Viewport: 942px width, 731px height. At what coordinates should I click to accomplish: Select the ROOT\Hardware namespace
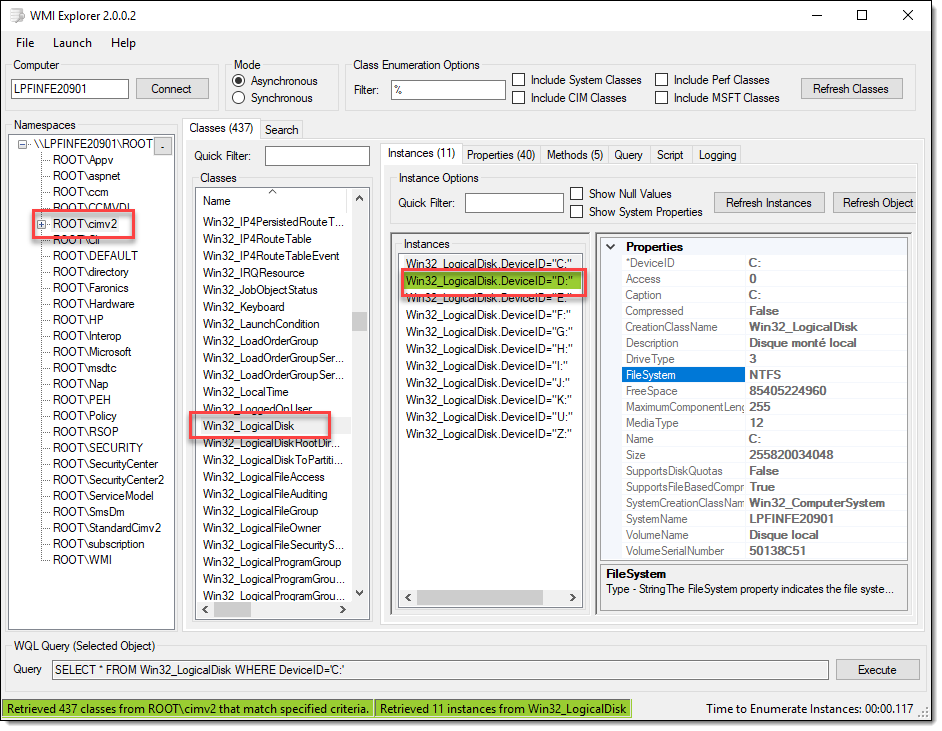coord(94,304)
